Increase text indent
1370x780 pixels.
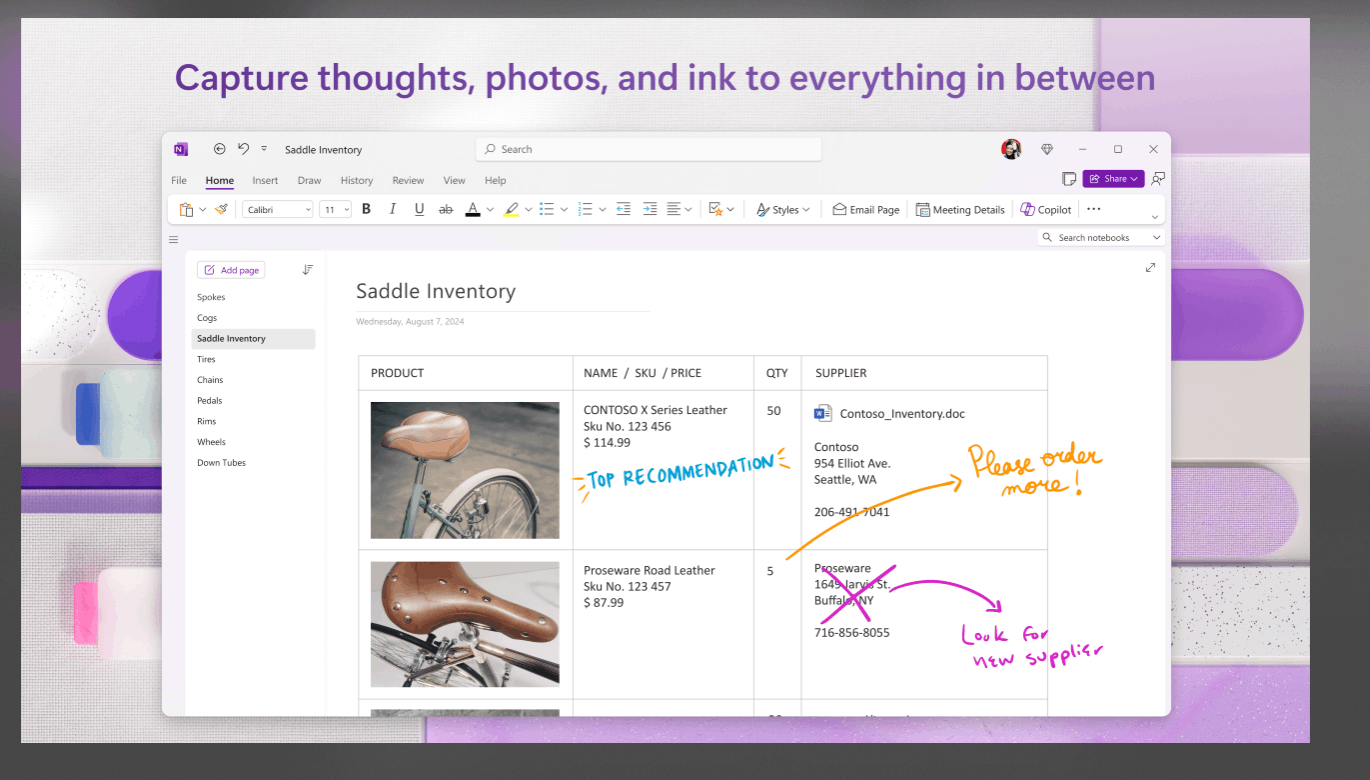point(650,209)
